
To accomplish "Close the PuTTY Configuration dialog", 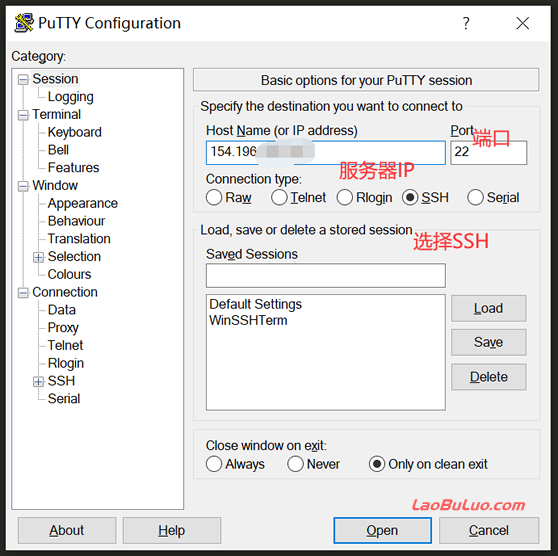I will [522, 23].
